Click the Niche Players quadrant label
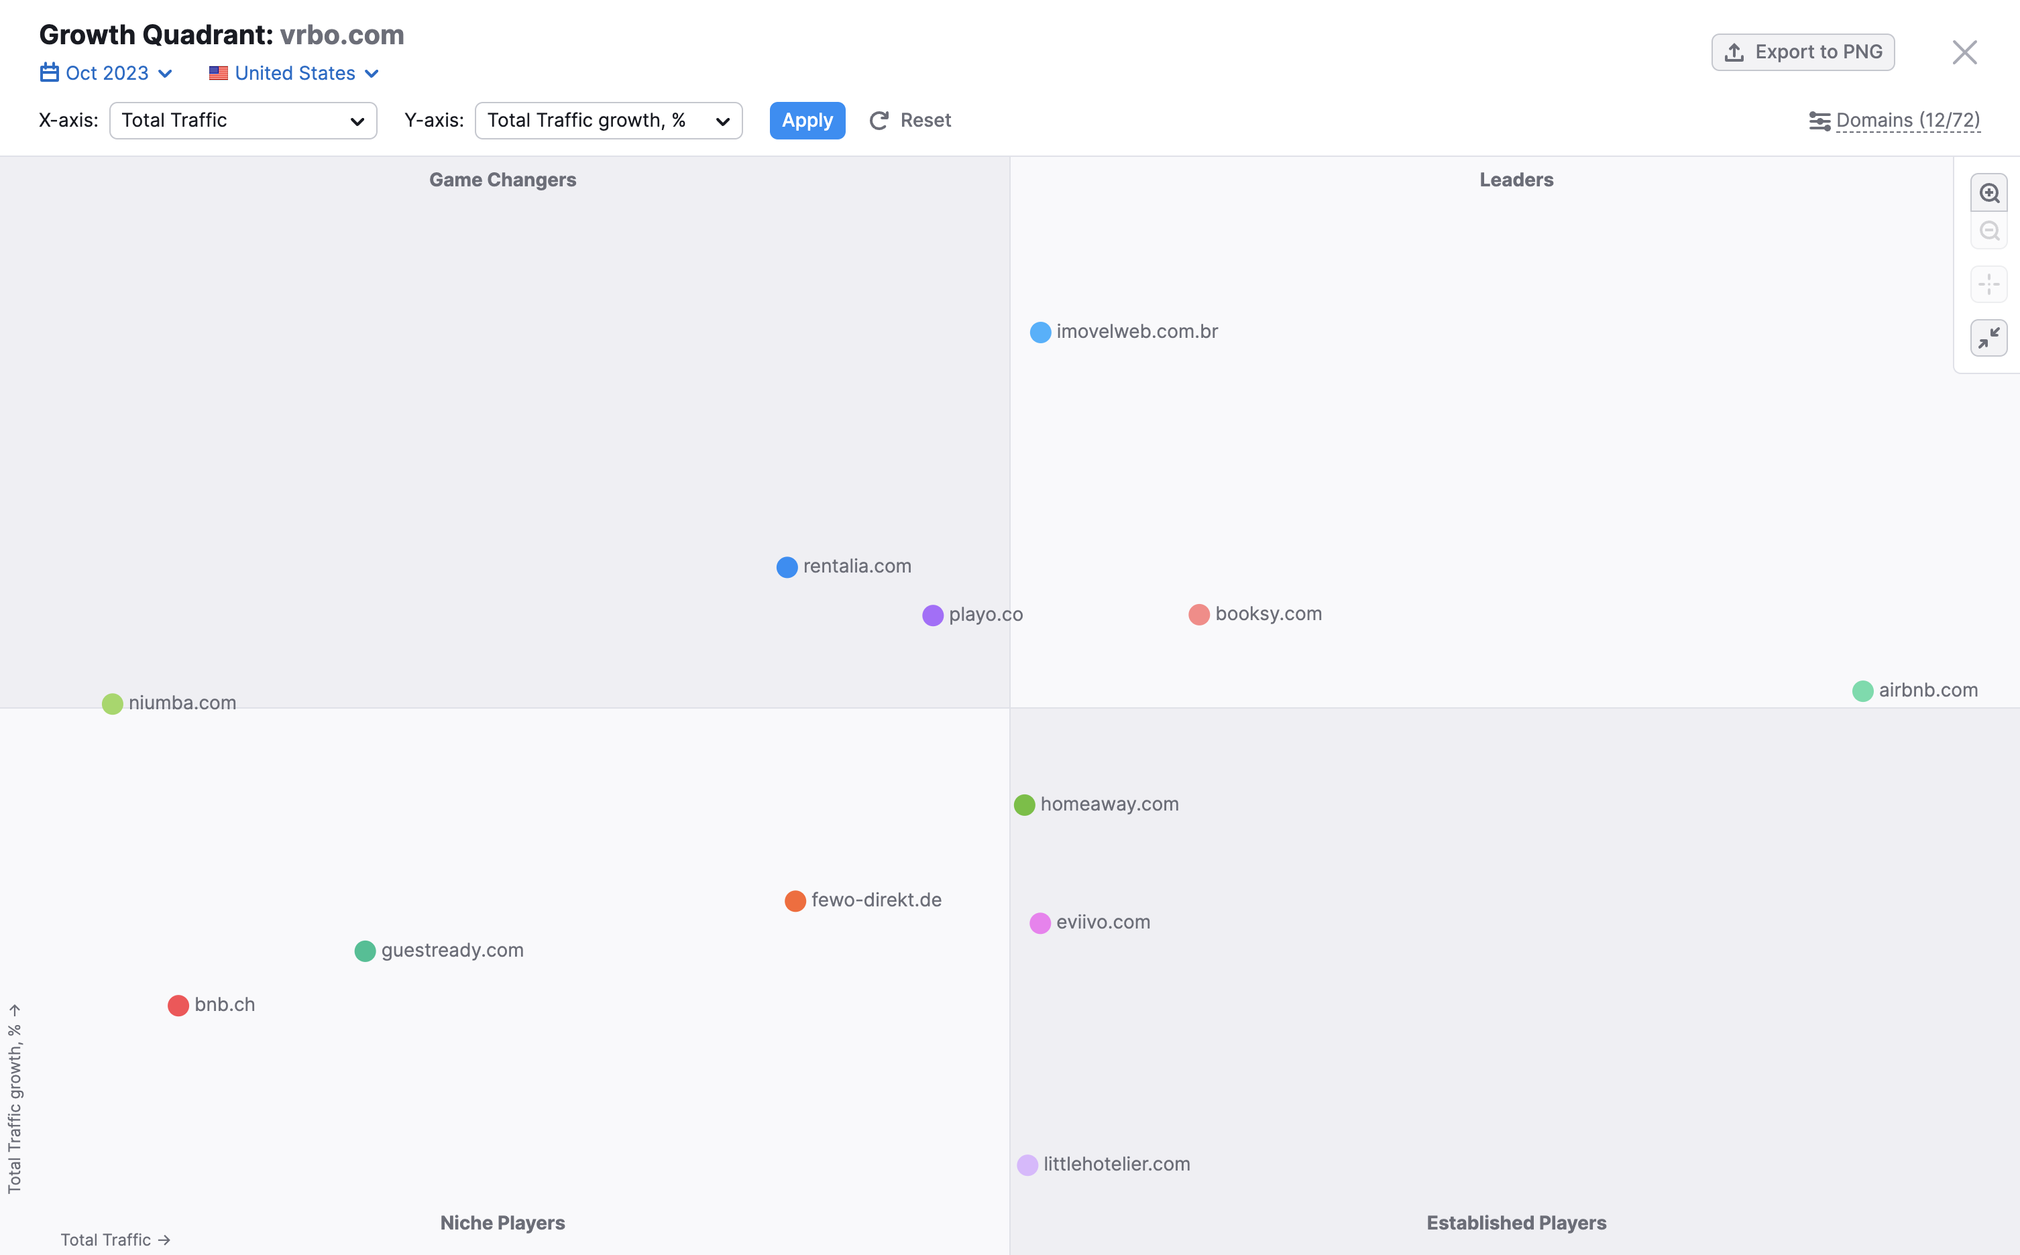Screen dimensions: 2020x1255 [x=503, y=1223]
